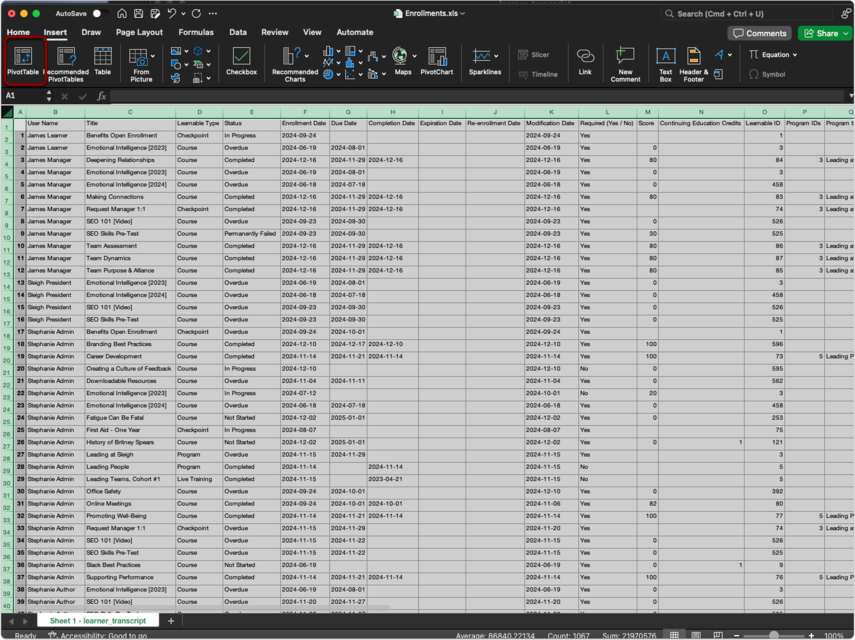The image size is (855, 640).
Task: Click the column chart icon
Action: click(x=328, y=51)
